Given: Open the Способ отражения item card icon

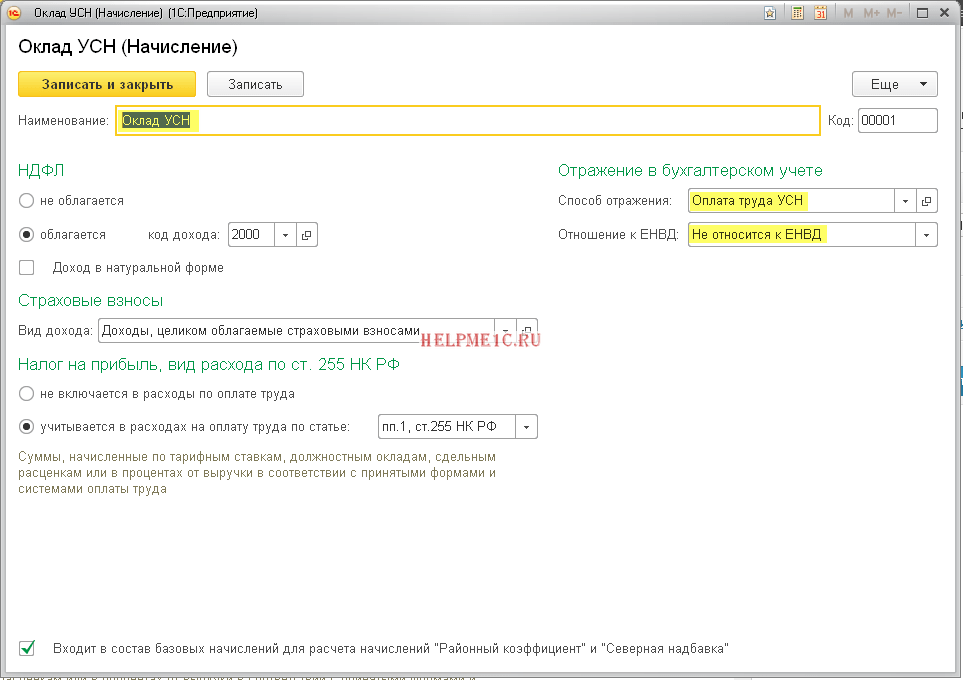Looking at the screenshot, I should coord(927,201).
